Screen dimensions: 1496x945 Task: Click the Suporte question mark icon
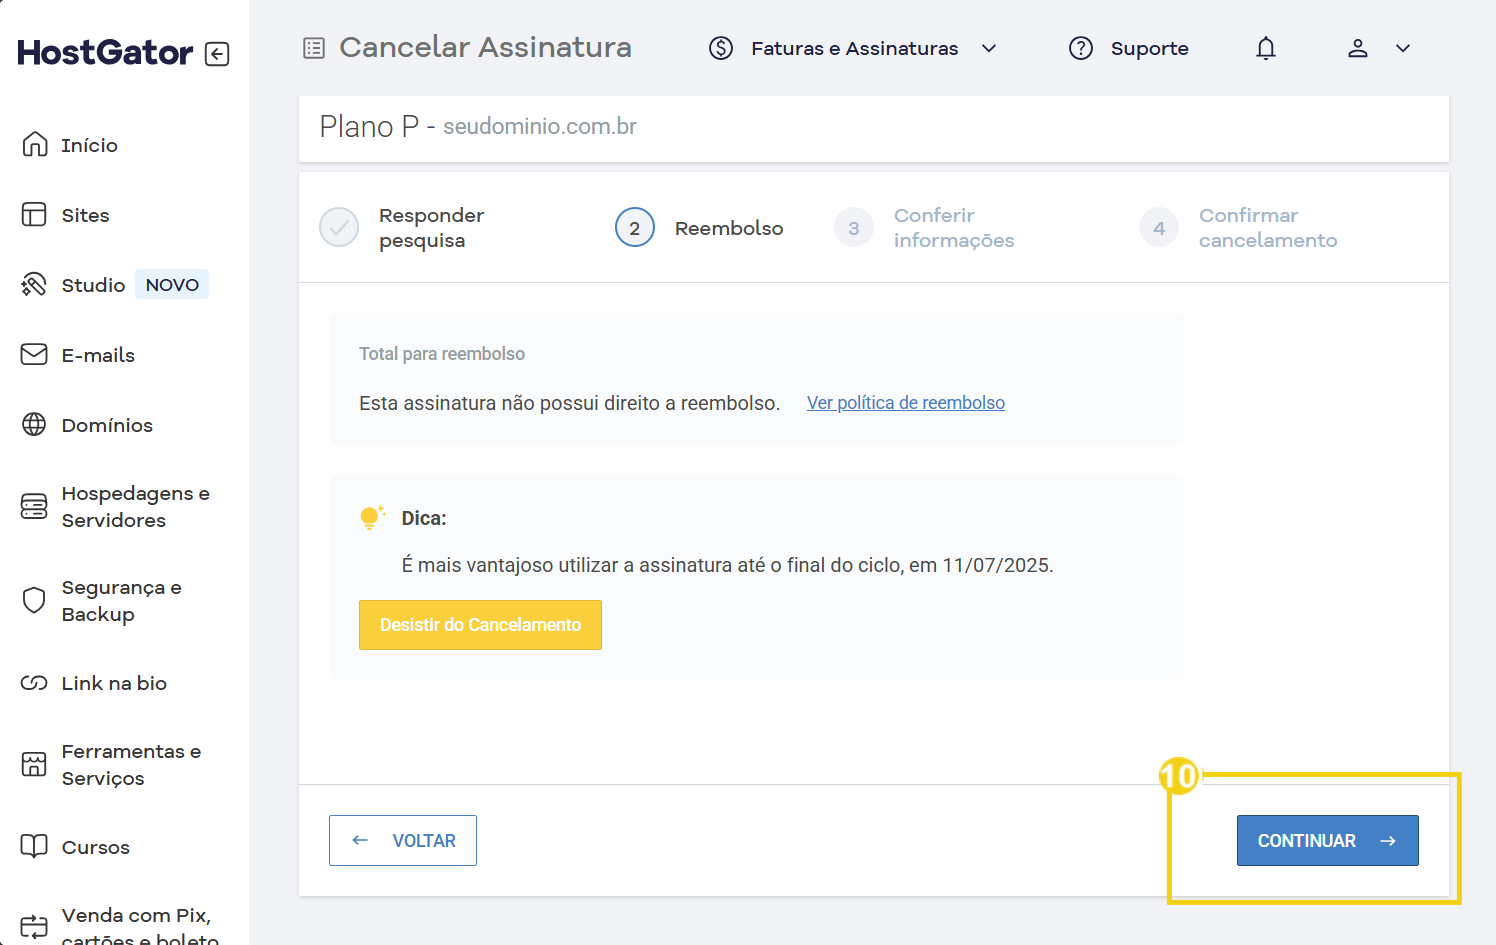pos(1081,47)
